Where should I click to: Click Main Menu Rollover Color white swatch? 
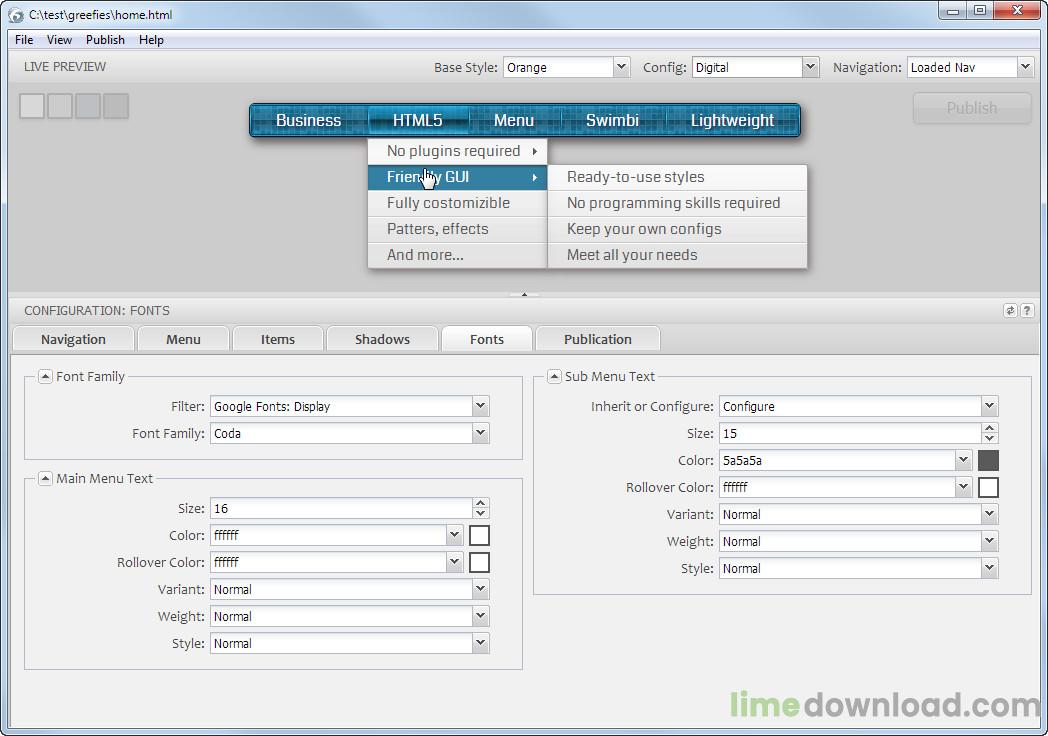pyautogui.click(x=479, y=563)
